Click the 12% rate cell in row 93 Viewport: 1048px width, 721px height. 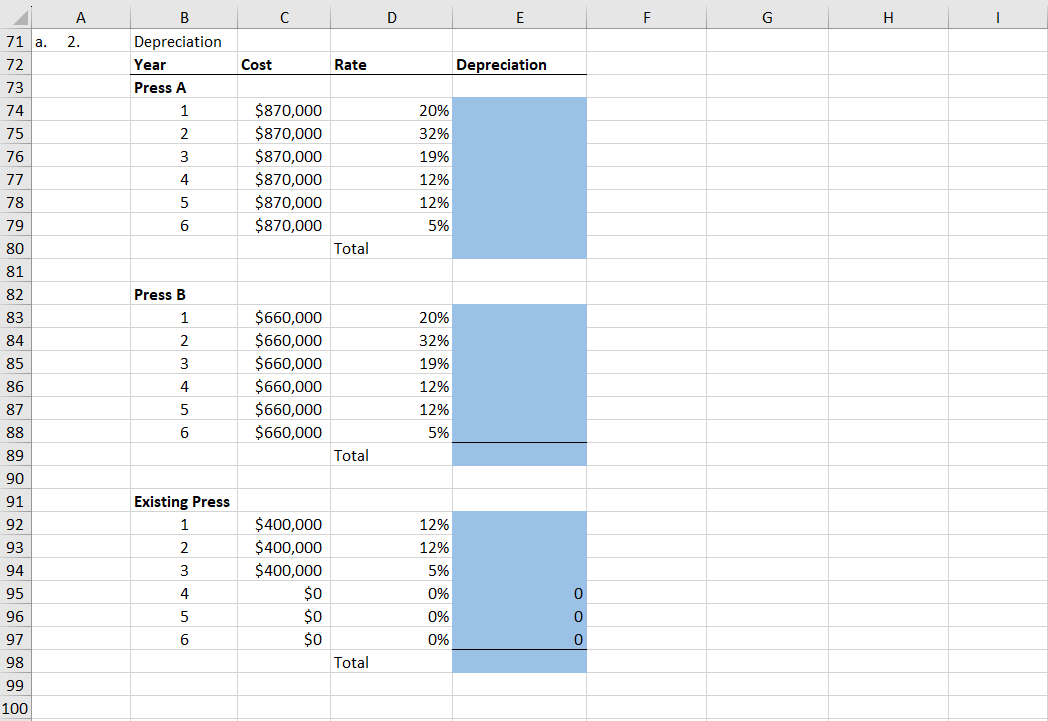point(392,547)
